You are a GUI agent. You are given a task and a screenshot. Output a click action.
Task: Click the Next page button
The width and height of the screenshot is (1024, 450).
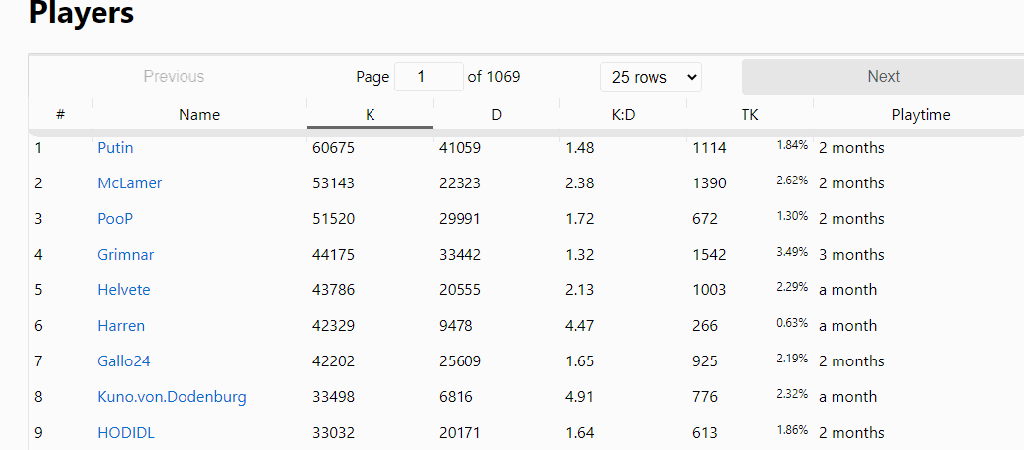coord(882,77)
